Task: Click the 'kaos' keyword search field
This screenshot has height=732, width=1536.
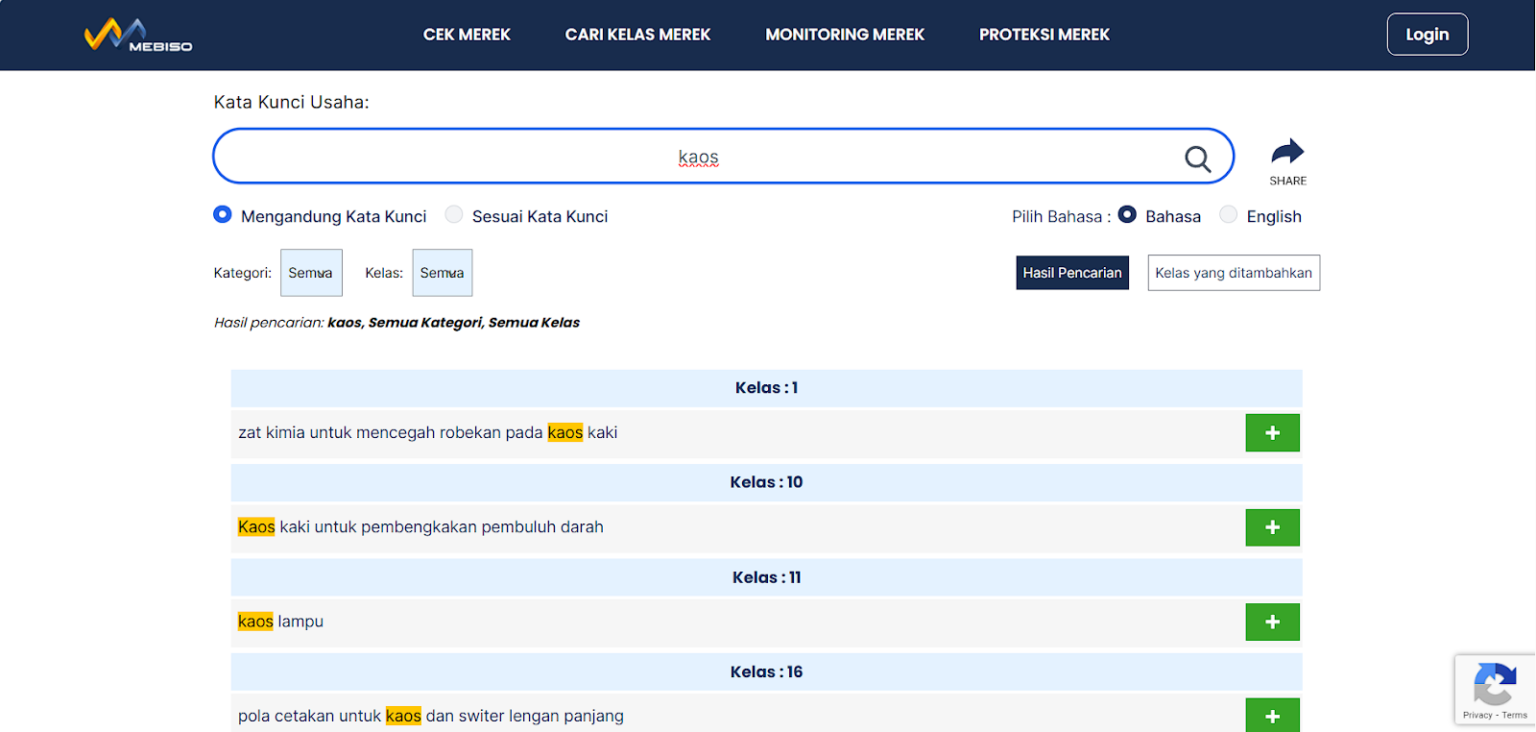Action: tap(698, 157)
